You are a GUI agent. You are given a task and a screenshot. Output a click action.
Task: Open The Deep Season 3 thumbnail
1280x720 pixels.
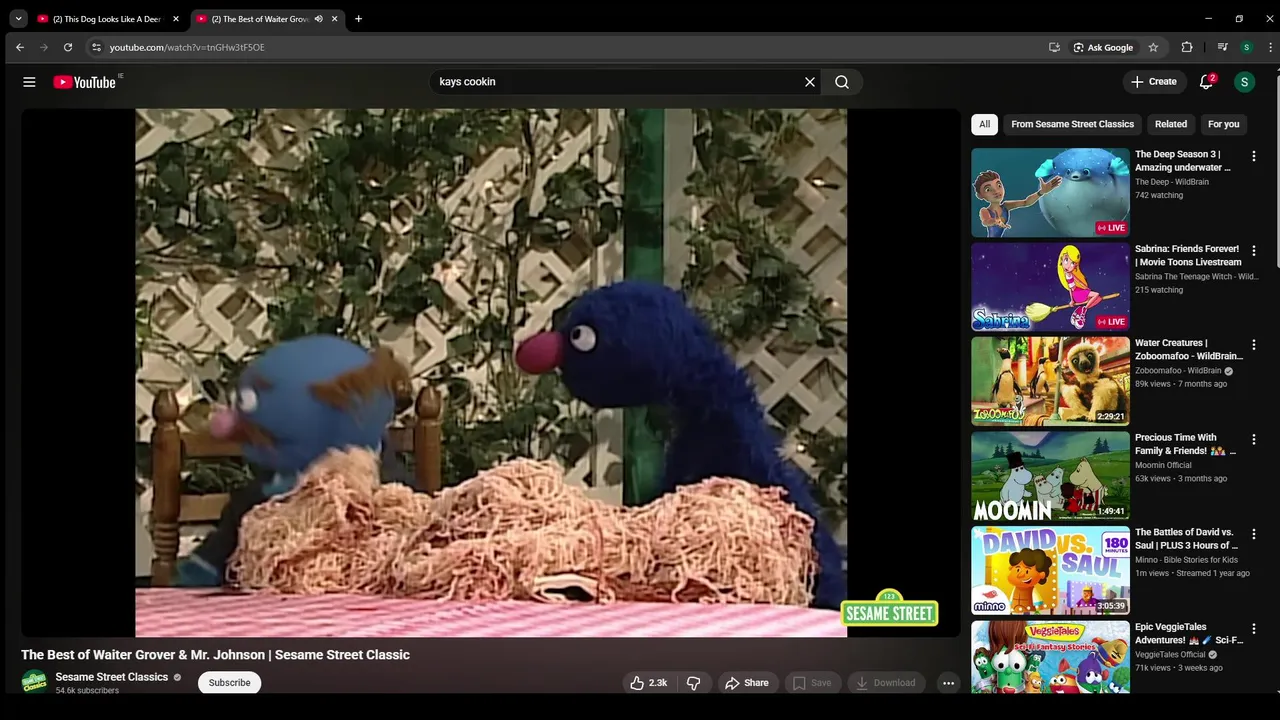point(1050,193)
